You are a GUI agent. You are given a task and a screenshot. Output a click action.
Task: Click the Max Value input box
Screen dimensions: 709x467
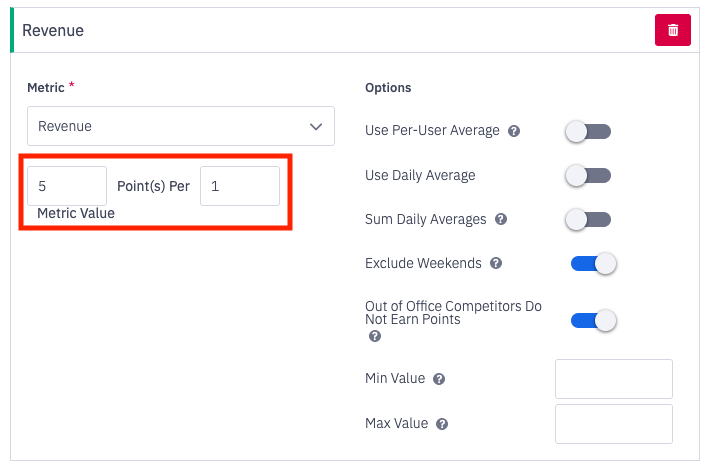613,424
